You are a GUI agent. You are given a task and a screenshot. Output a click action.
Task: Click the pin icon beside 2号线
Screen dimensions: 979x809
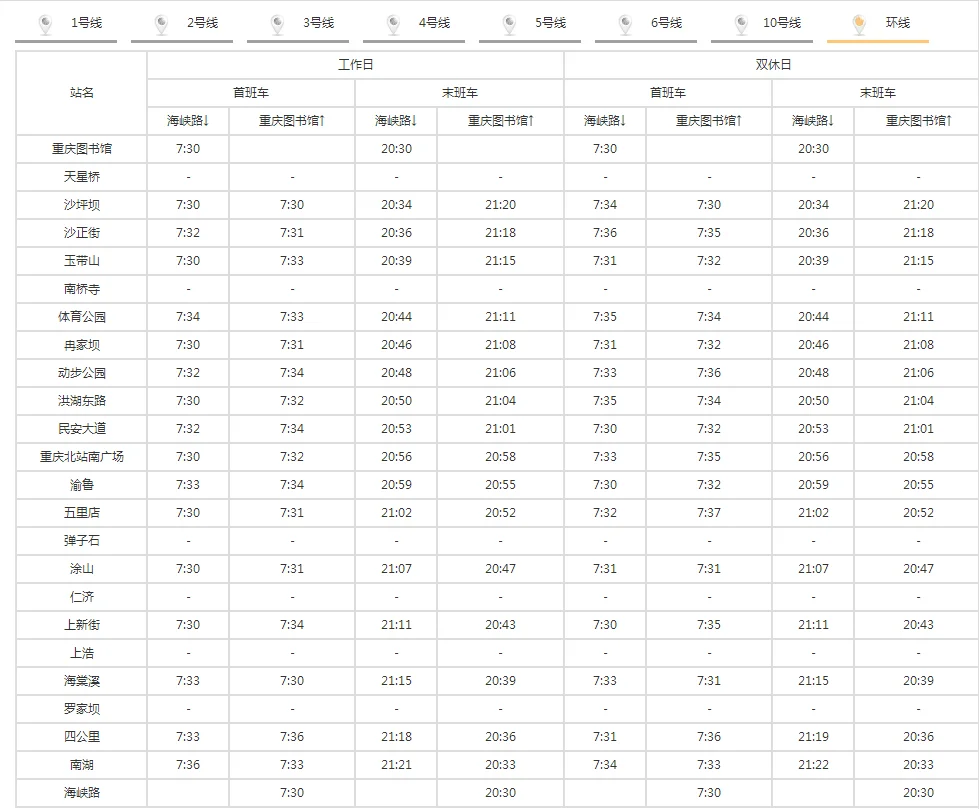click(162, 24)
